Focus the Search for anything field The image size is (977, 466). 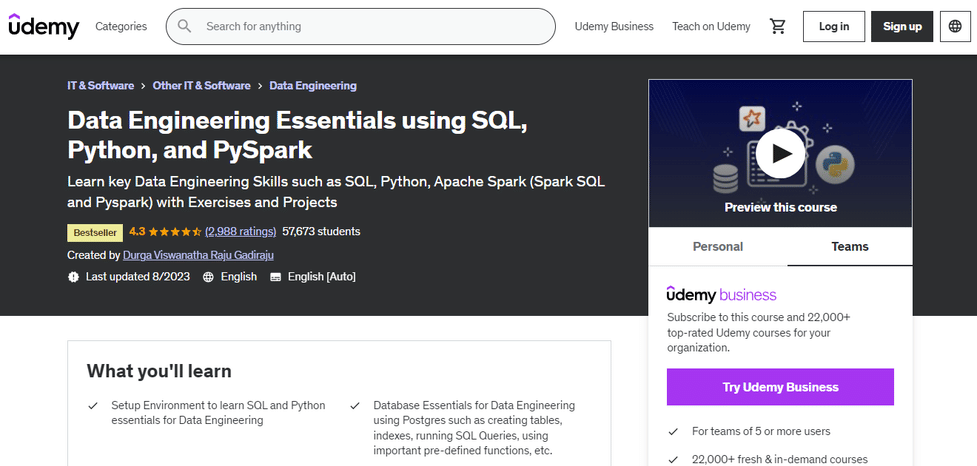pos(370,27)
